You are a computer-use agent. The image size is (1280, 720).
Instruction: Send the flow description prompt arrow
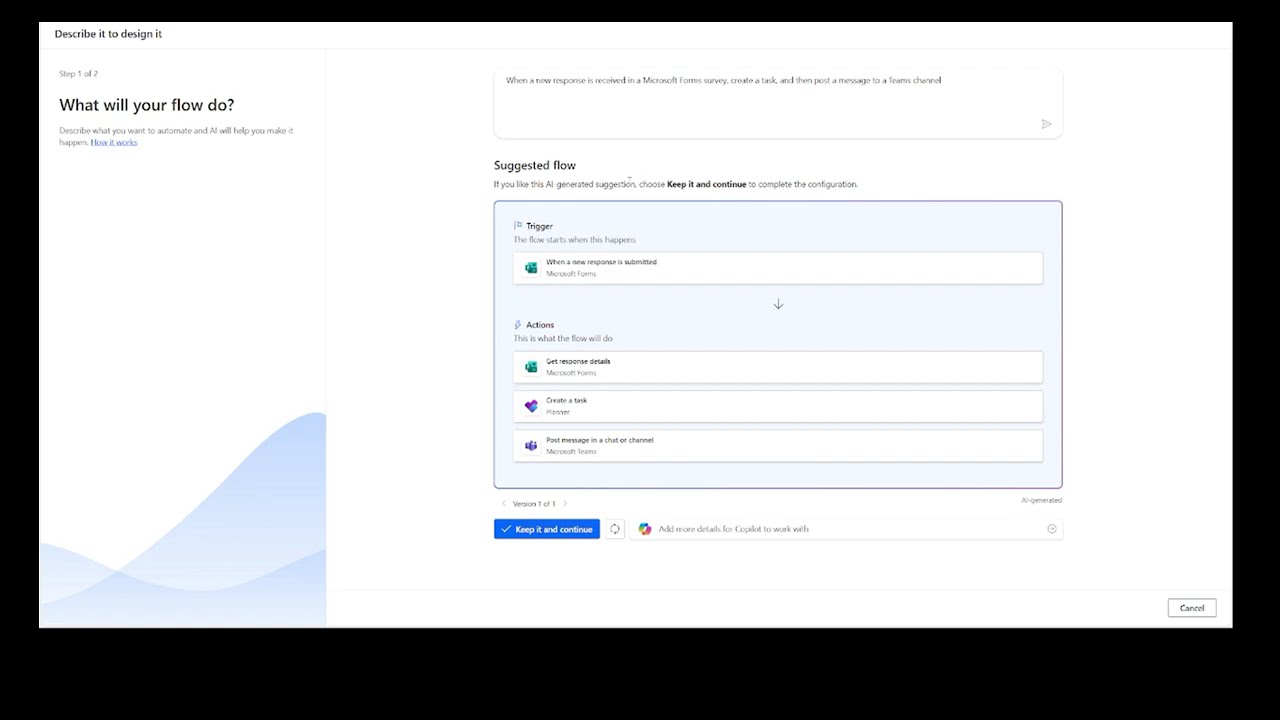(x=1047, y=124)
